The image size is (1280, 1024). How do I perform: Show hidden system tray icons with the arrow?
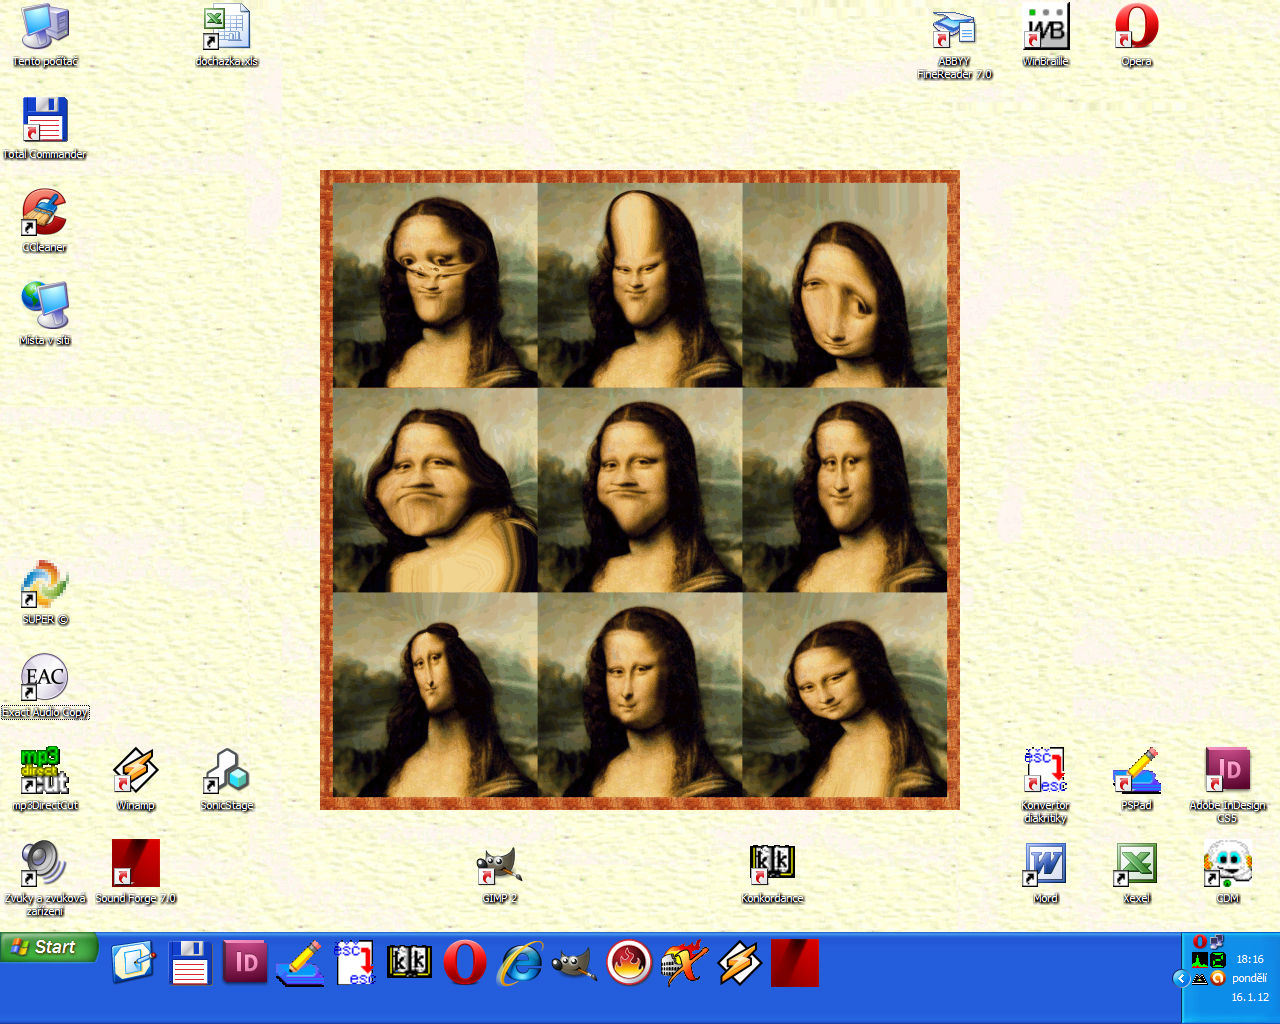click(1181, 978)
